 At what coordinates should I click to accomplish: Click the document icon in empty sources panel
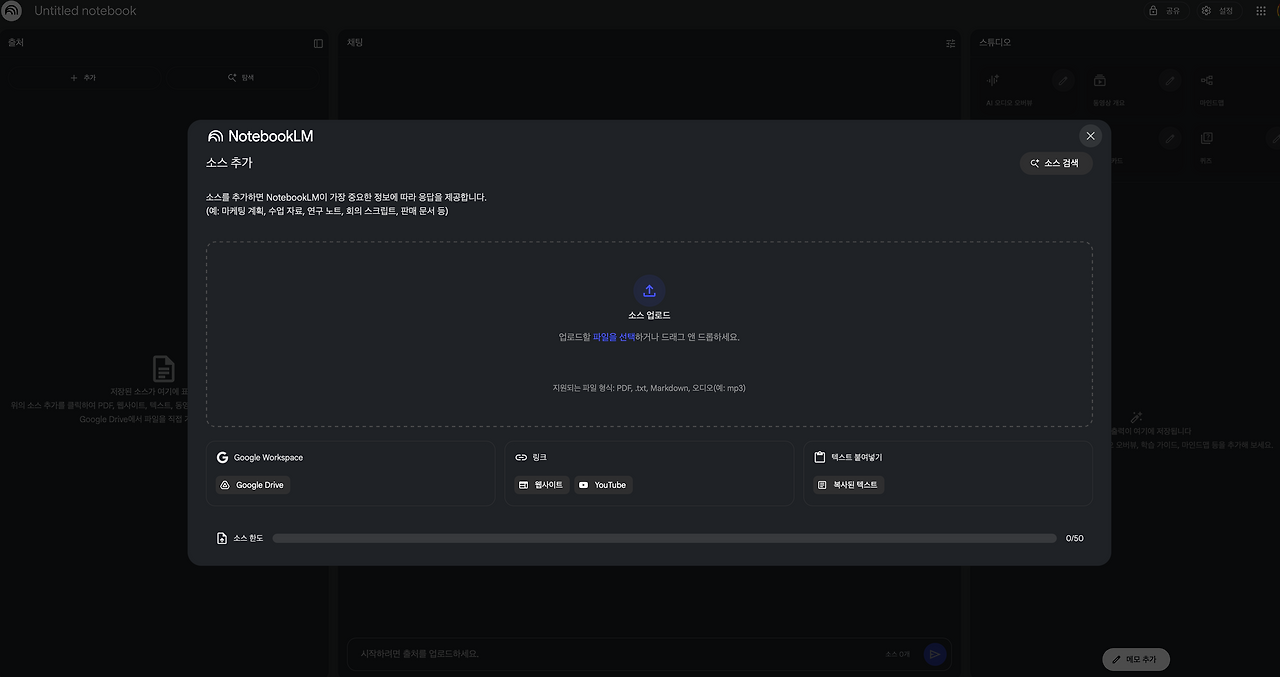(164, 369)
